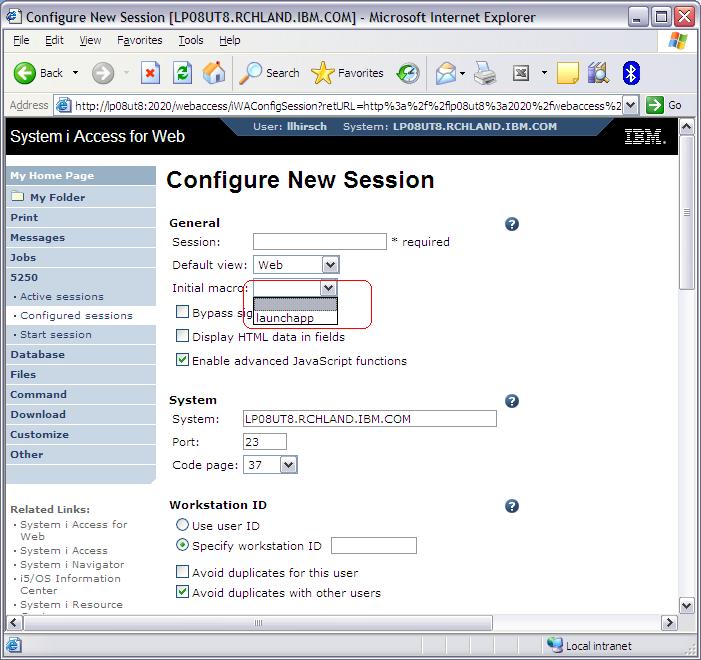
Task: Click the yellow note icon in toolbar
Action: [x=568, y=73]
